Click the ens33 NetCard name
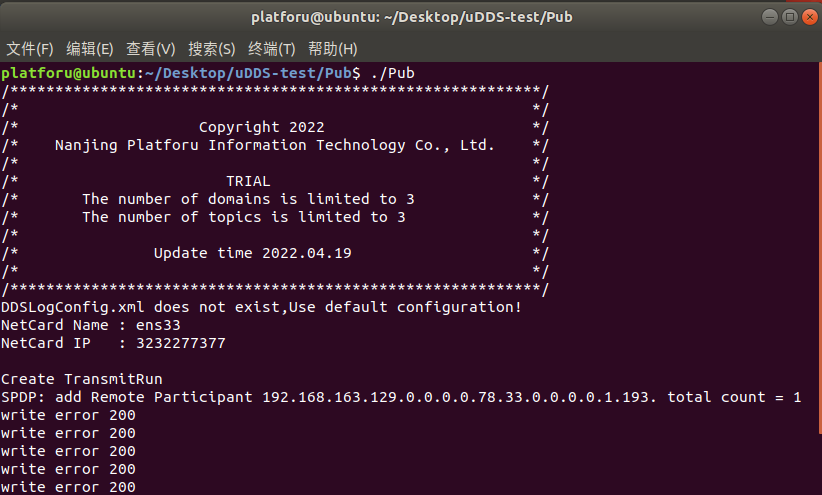This screenshot has width=822, height=495. 158,325
